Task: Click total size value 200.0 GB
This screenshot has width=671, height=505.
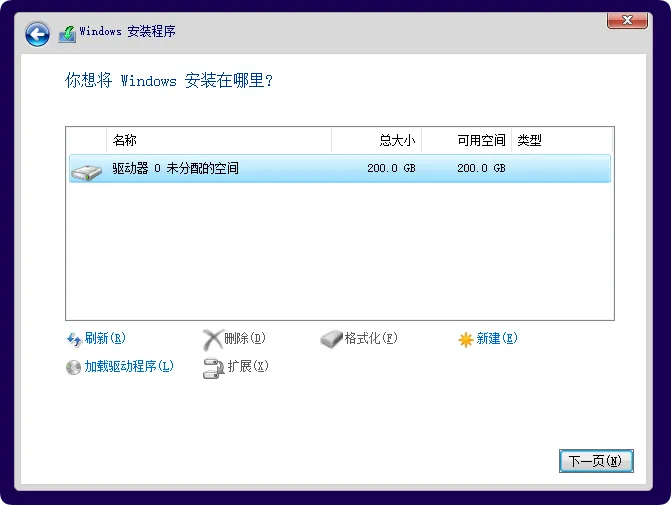Action: tap(391, 168)
